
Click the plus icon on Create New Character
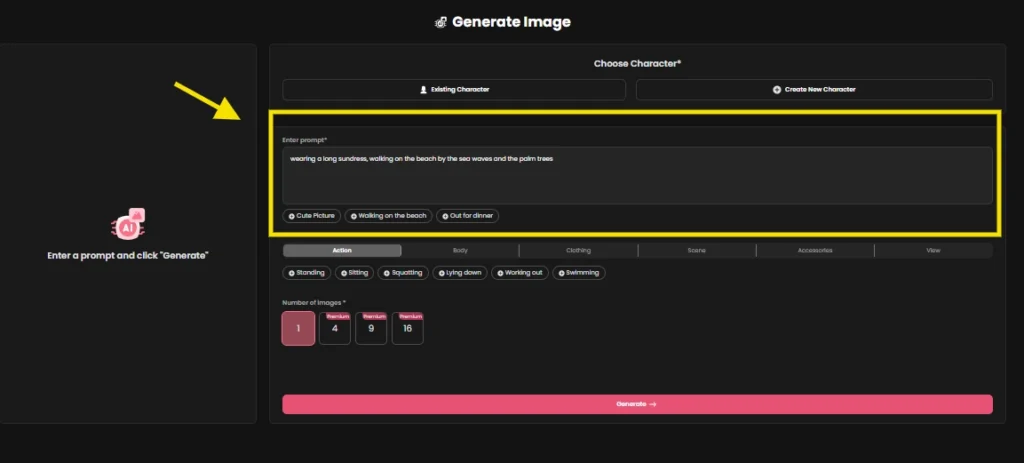[x=776, y=89]
